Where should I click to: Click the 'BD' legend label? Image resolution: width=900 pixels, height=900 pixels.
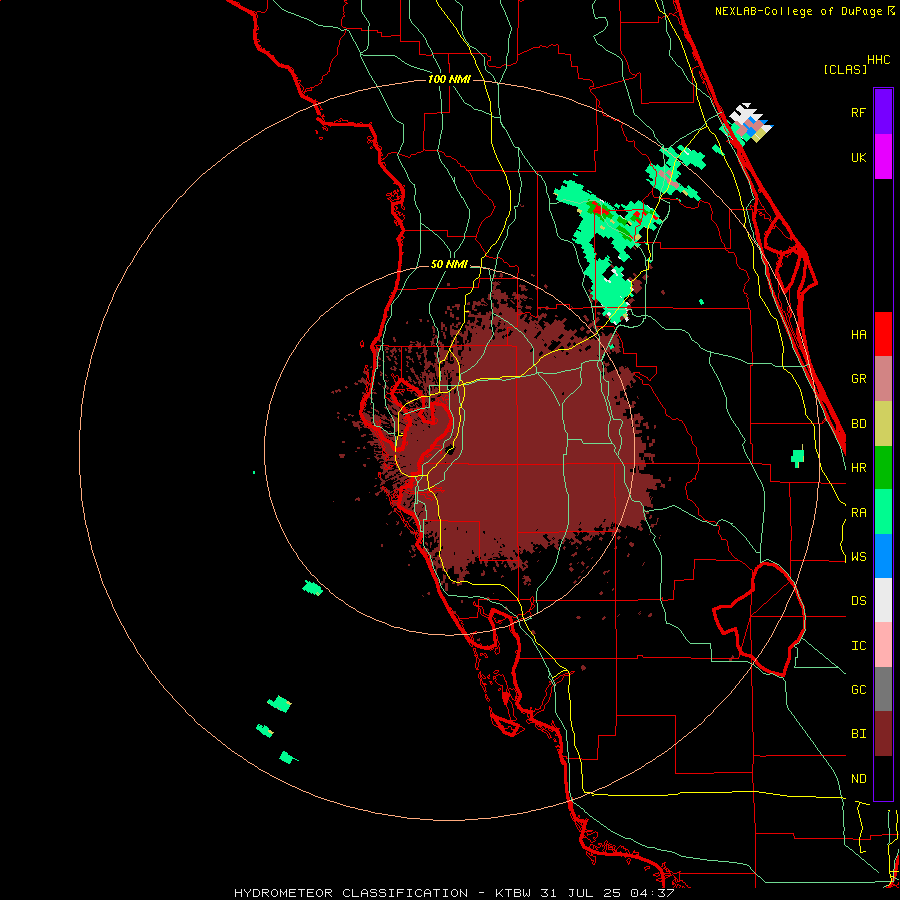tap(858, 424)
